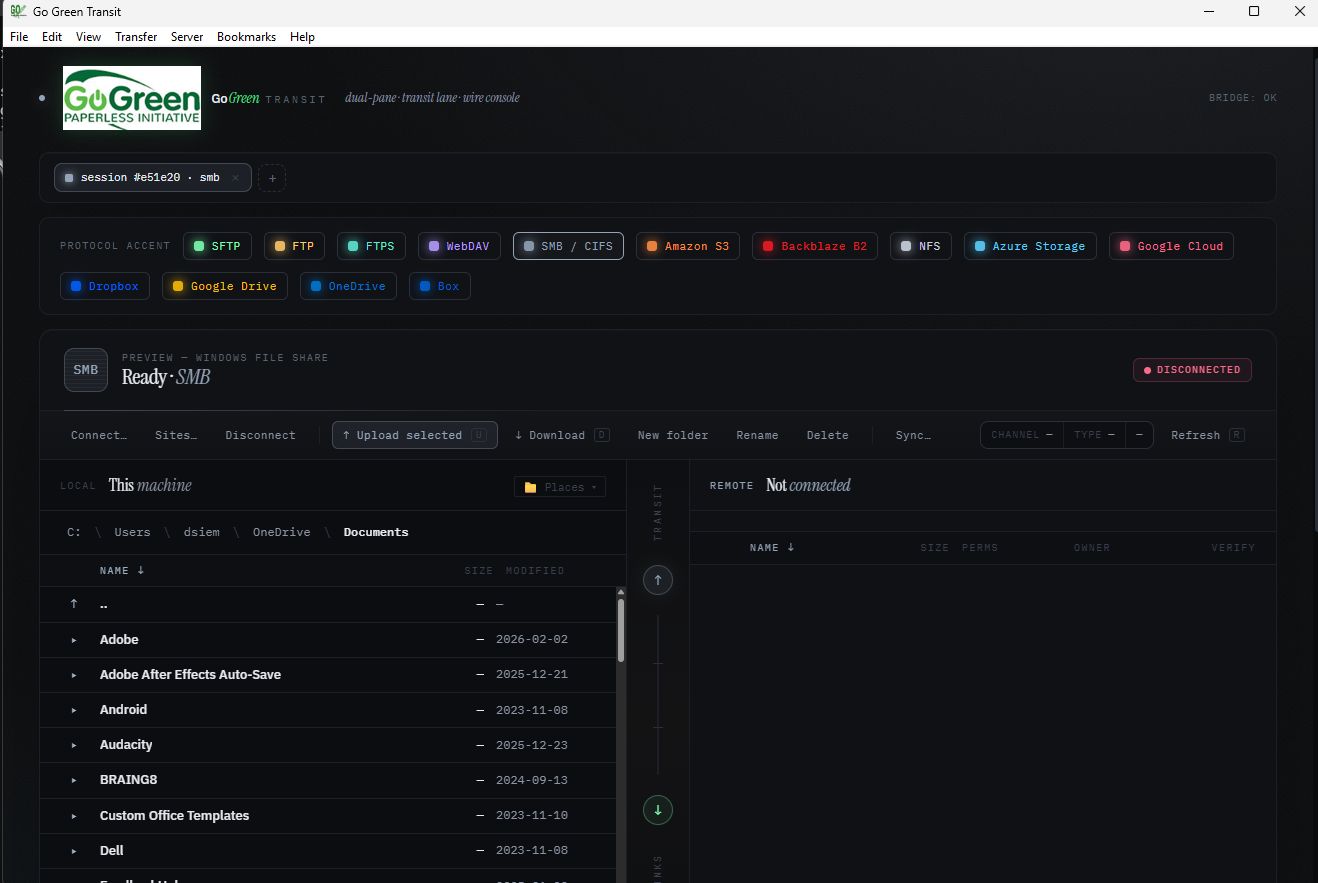Image resolution: width=1318 pixels, height=883 pixels.
Task: Select the NFS protocol accent
Action: tap(921, 246)
